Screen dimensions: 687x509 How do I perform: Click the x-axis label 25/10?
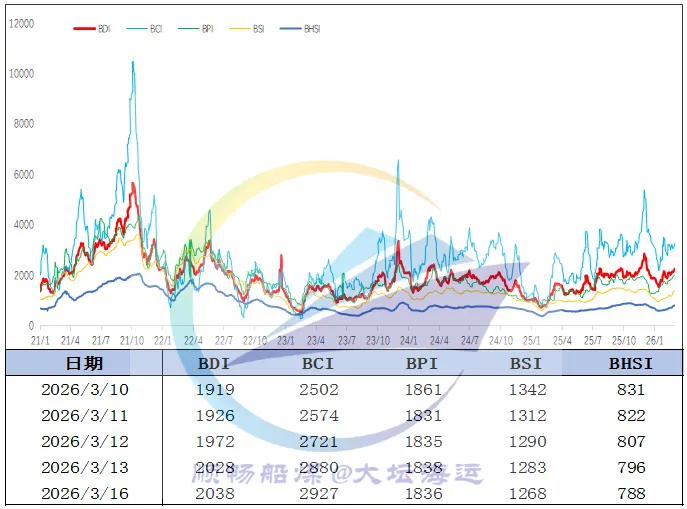(x=624, y=340)
